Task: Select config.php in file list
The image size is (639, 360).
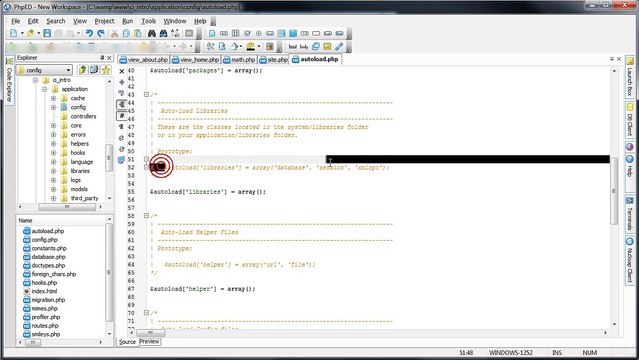Action: pyautogui.click(x=44, y=240)
